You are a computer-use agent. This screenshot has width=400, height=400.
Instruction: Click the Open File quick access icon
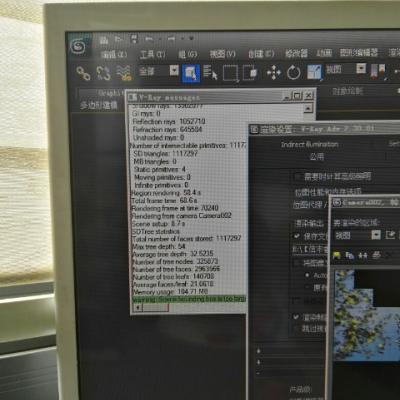(118, 39)
